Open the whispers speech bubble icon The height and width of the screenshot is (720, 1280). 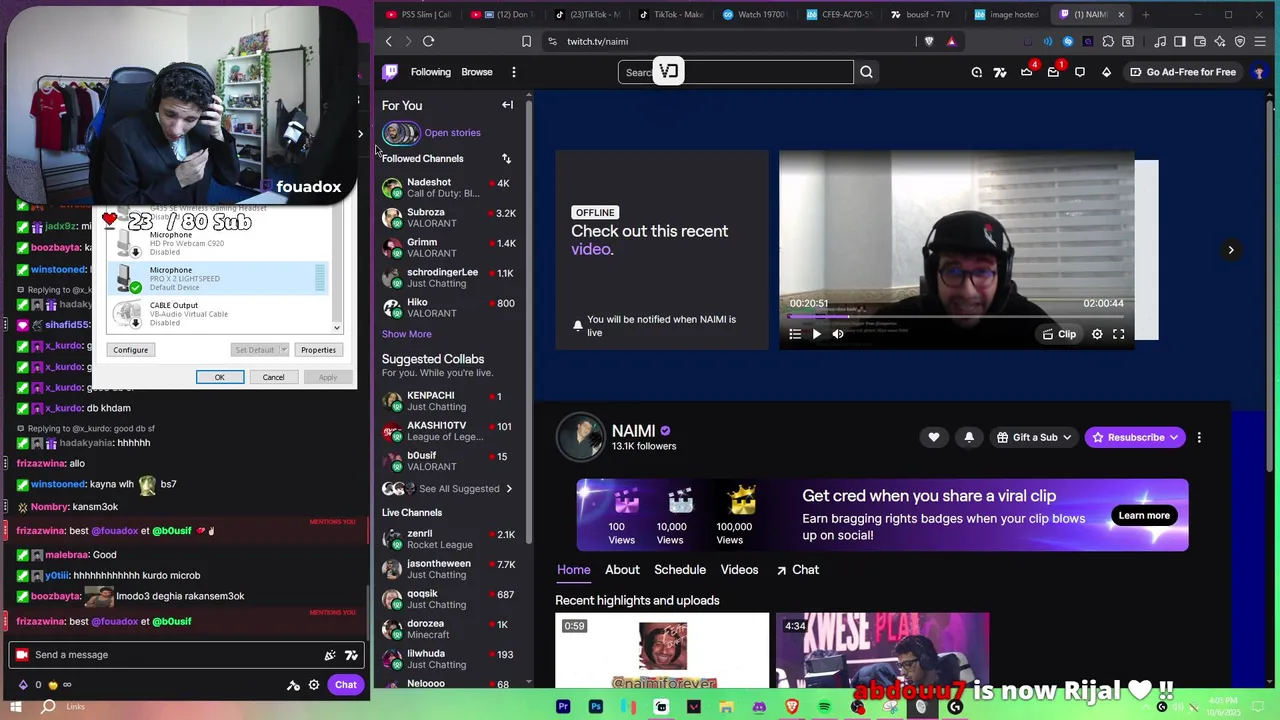pos(1080,72)
